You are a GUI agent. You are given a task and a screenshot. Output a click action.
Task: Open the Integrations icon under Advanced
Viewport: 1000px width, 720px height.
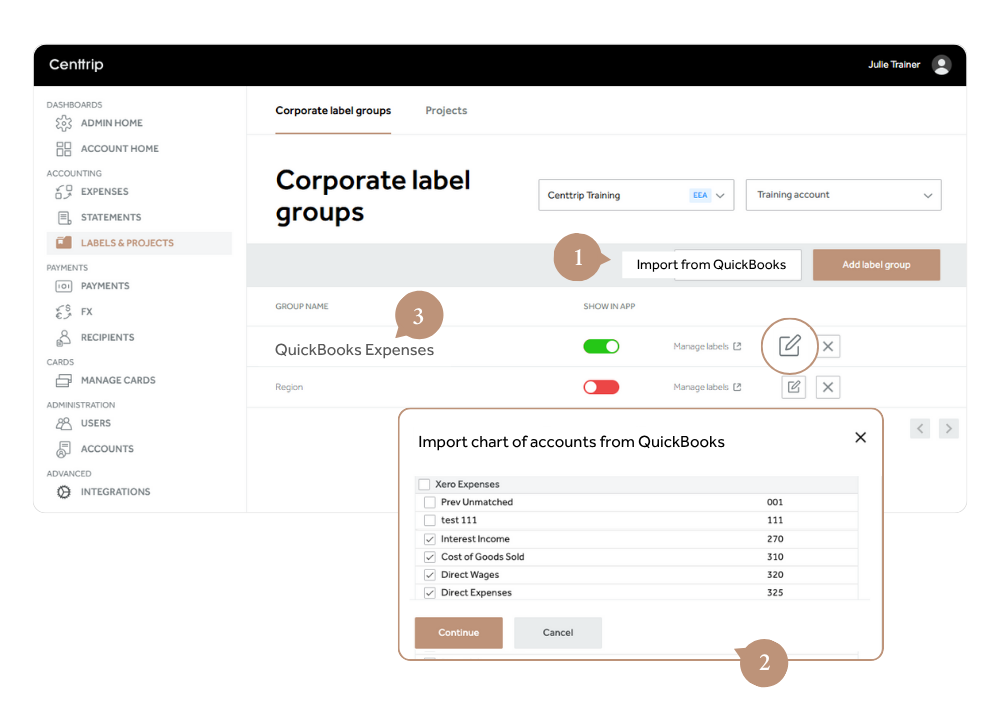point(64,492)
